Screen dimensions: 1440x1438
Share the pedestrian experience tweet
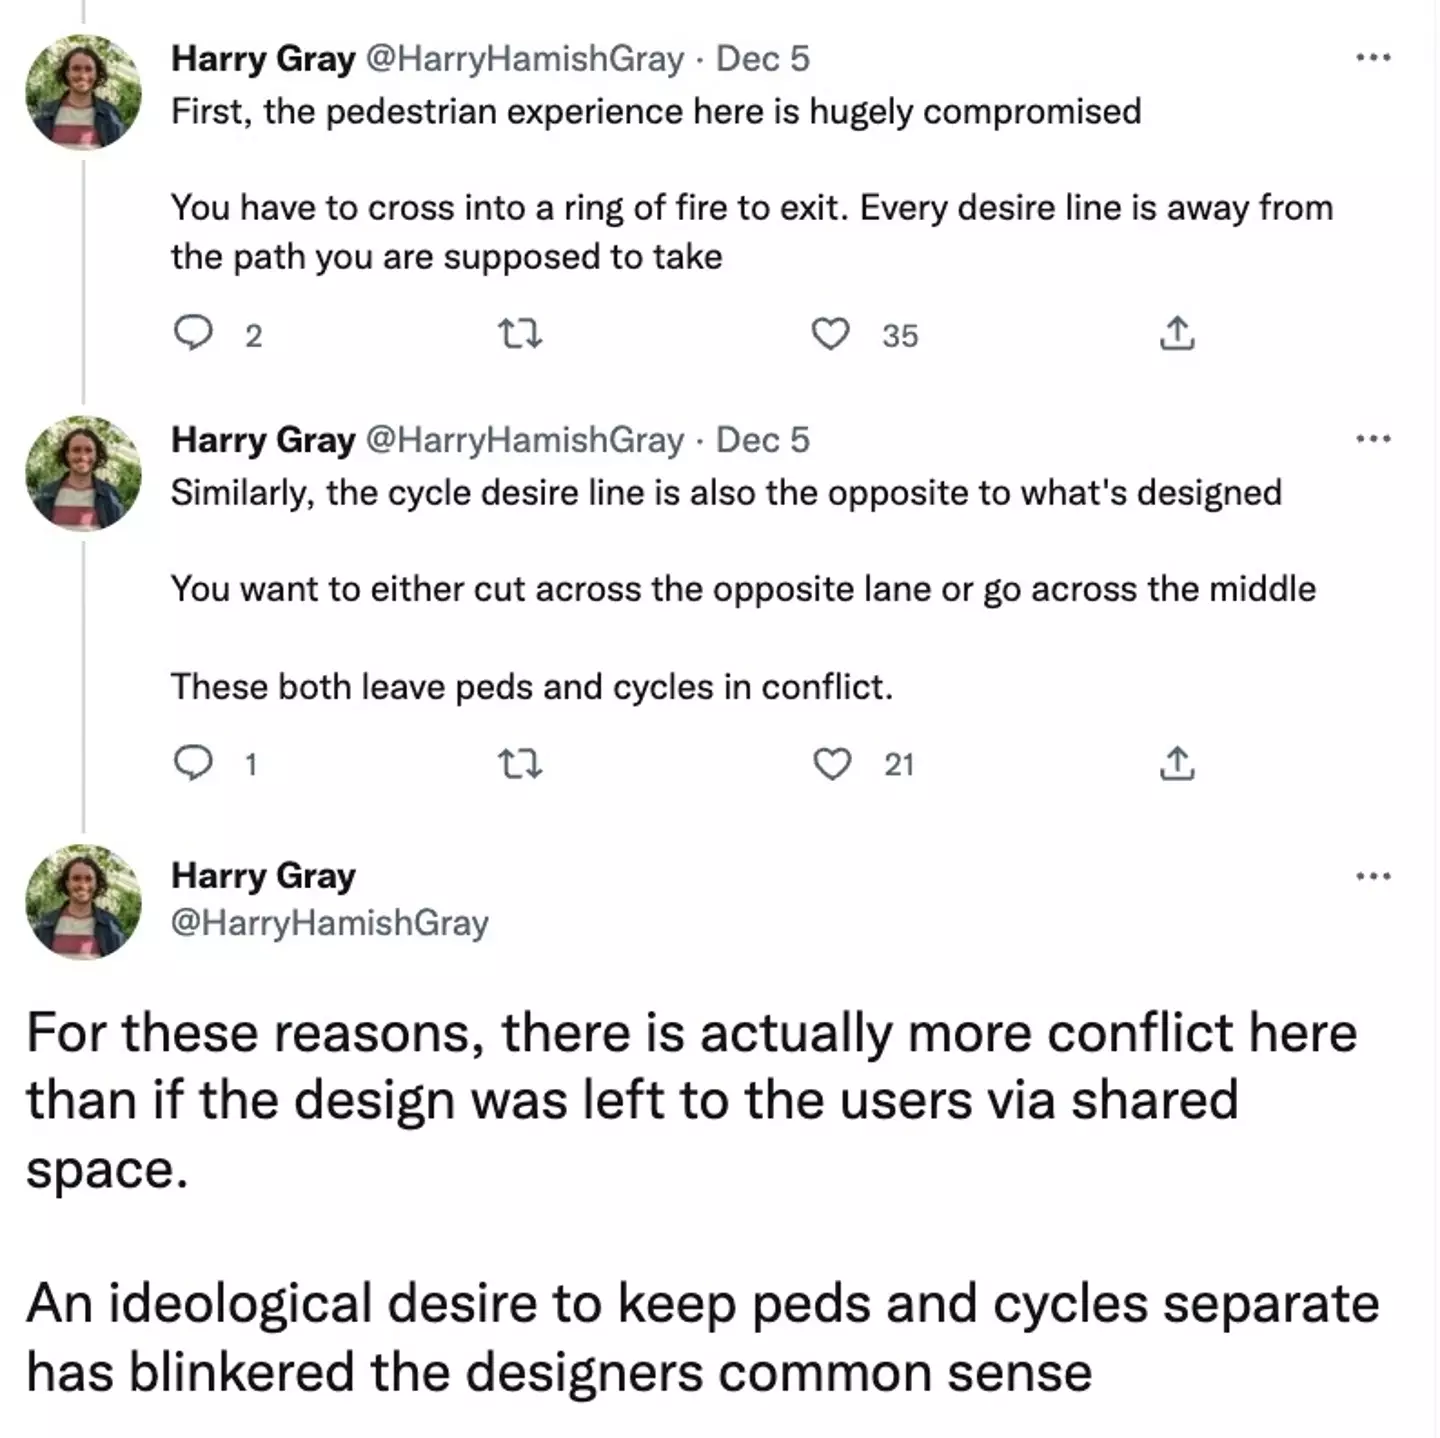pos(1177,334)
